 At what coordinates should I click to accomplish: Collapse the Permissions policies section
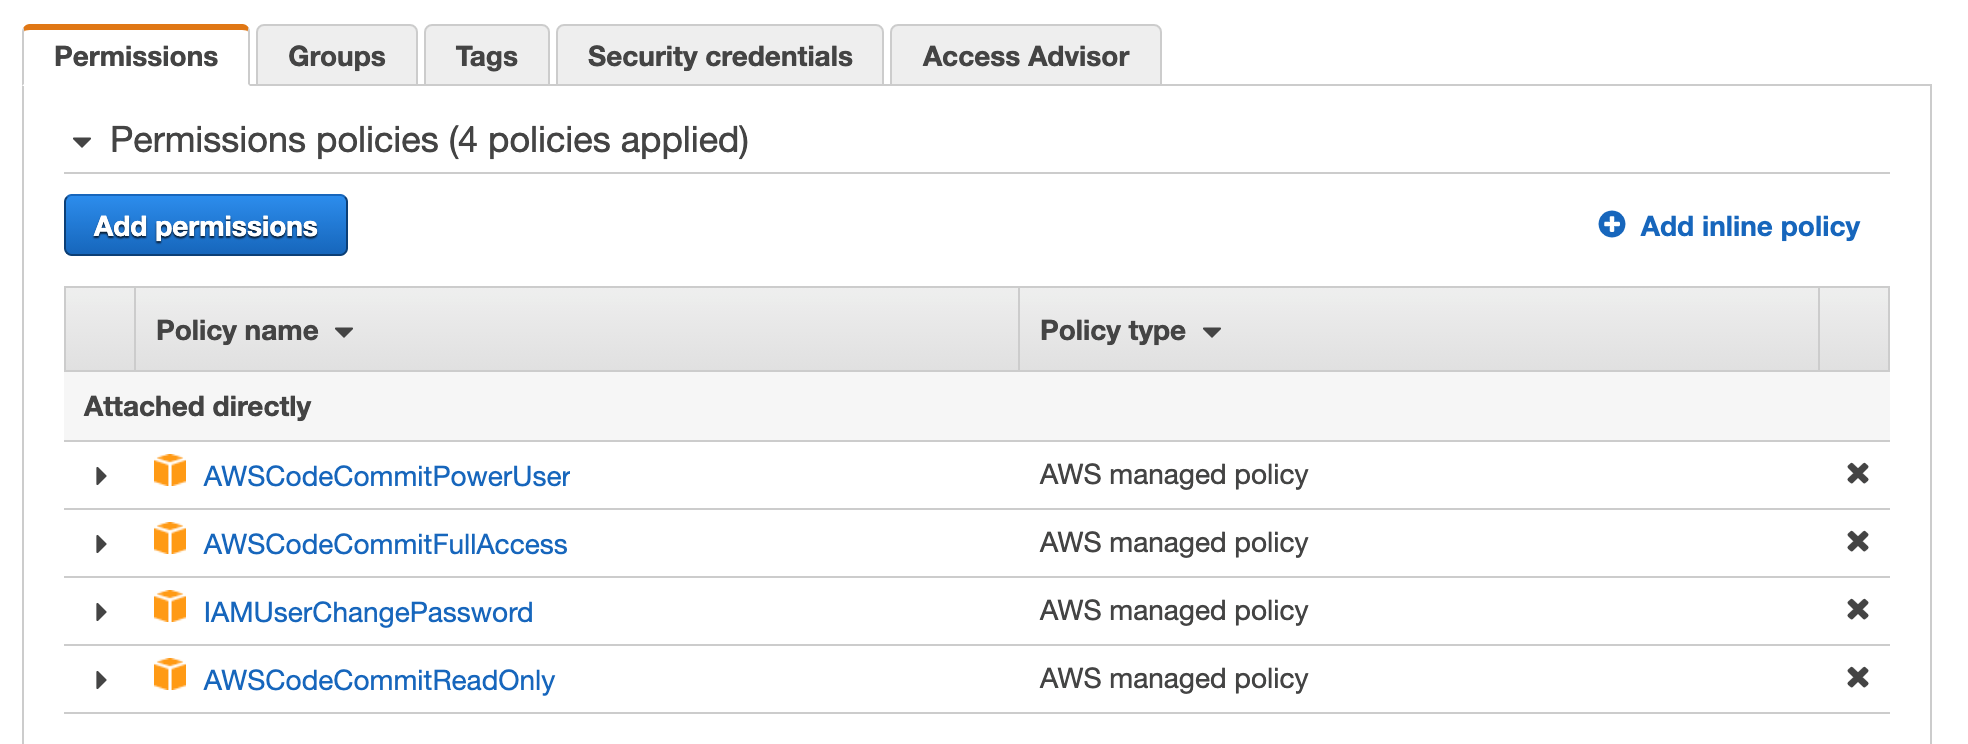click(x=82, y=142)
